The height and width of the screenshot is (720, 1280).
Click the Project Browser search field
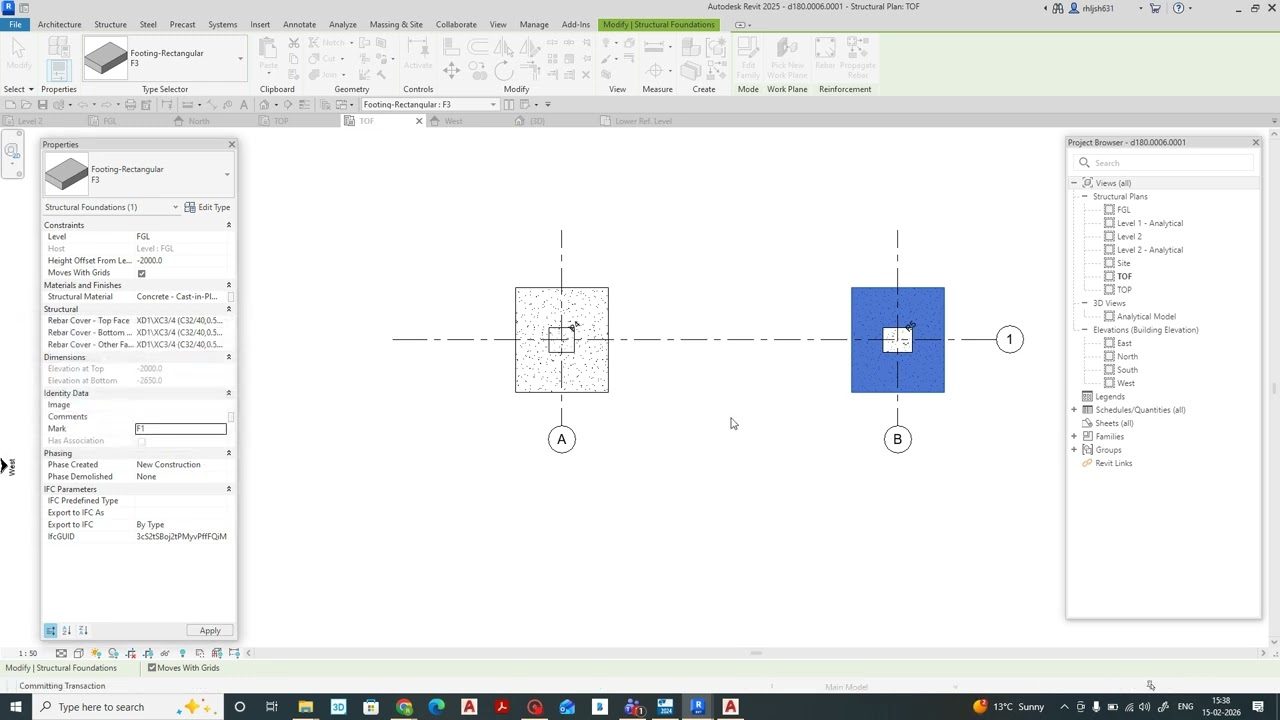(1165, 163)
